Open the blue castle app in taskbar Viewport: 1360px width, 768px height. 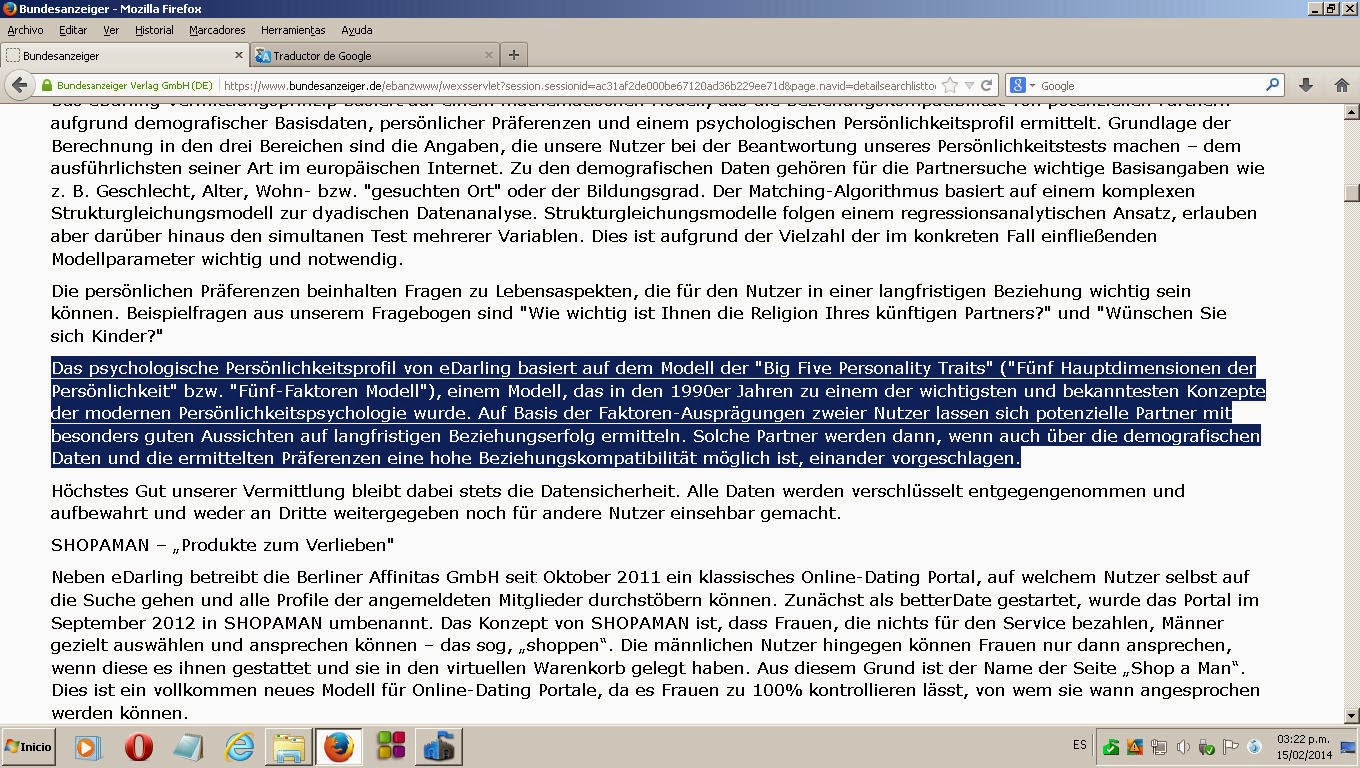click(x=438, y=747)
